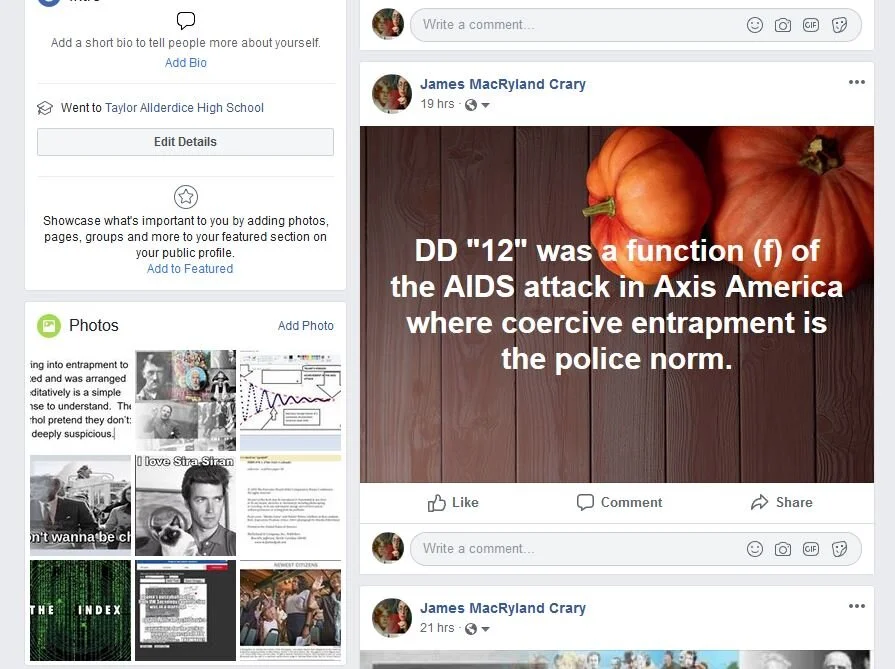Click the speech bubble bio icon
Image resolution: width=895 pixels, height=669 pixels.
(x=186, y=21)
